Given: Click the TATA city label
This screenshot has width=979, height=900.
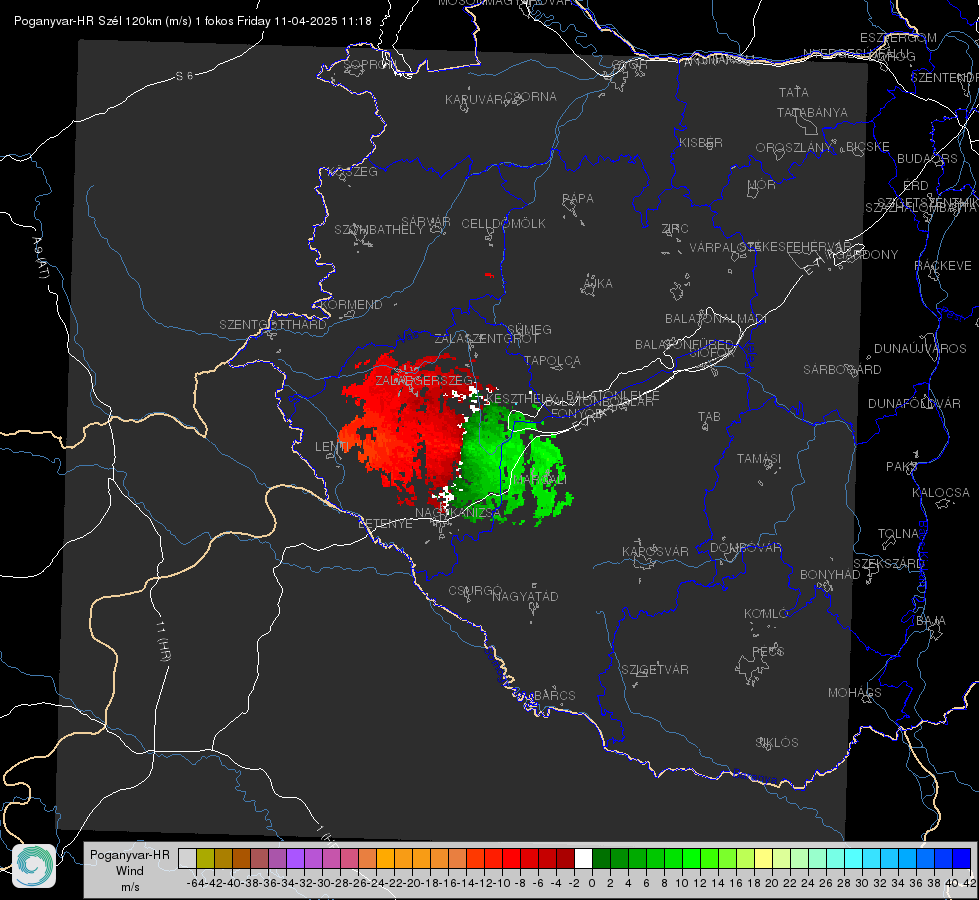Looking at the screenshot, I should point(794,92).
